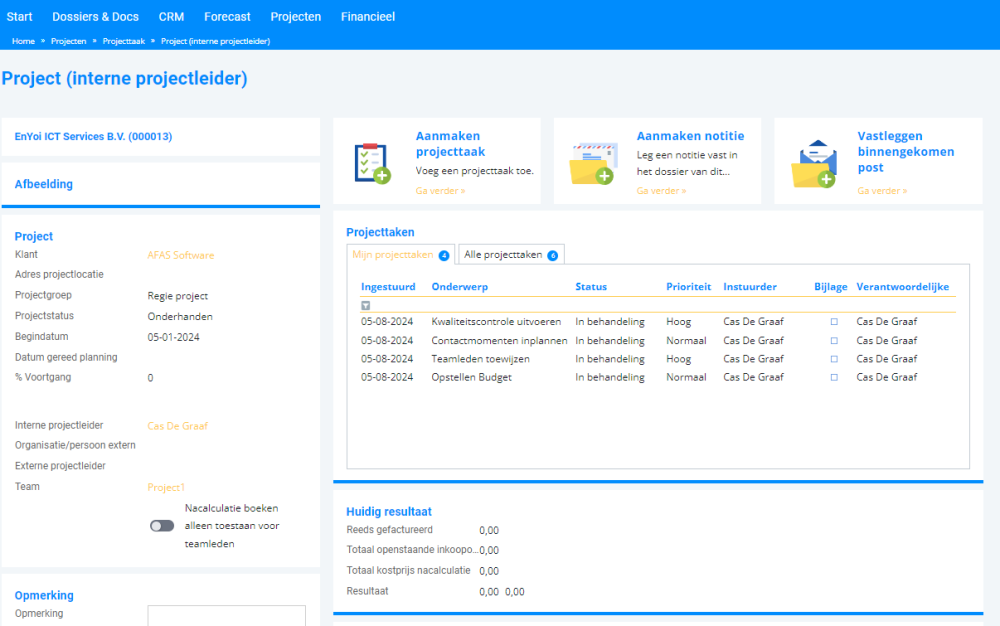Open the Aanmaken projecttaak title link

[450, 143]
